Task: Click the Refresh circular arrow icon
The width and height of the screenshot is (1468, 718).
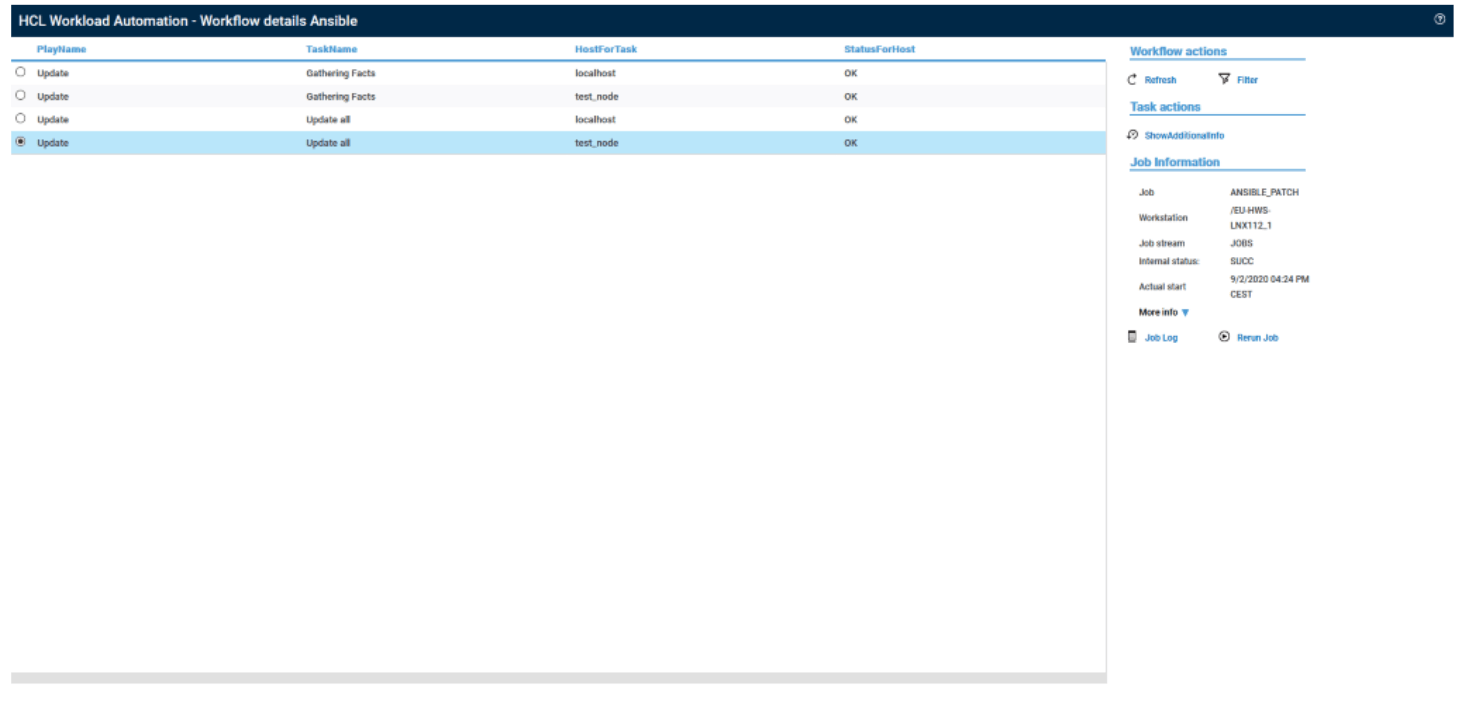Action: (1132, 80)
